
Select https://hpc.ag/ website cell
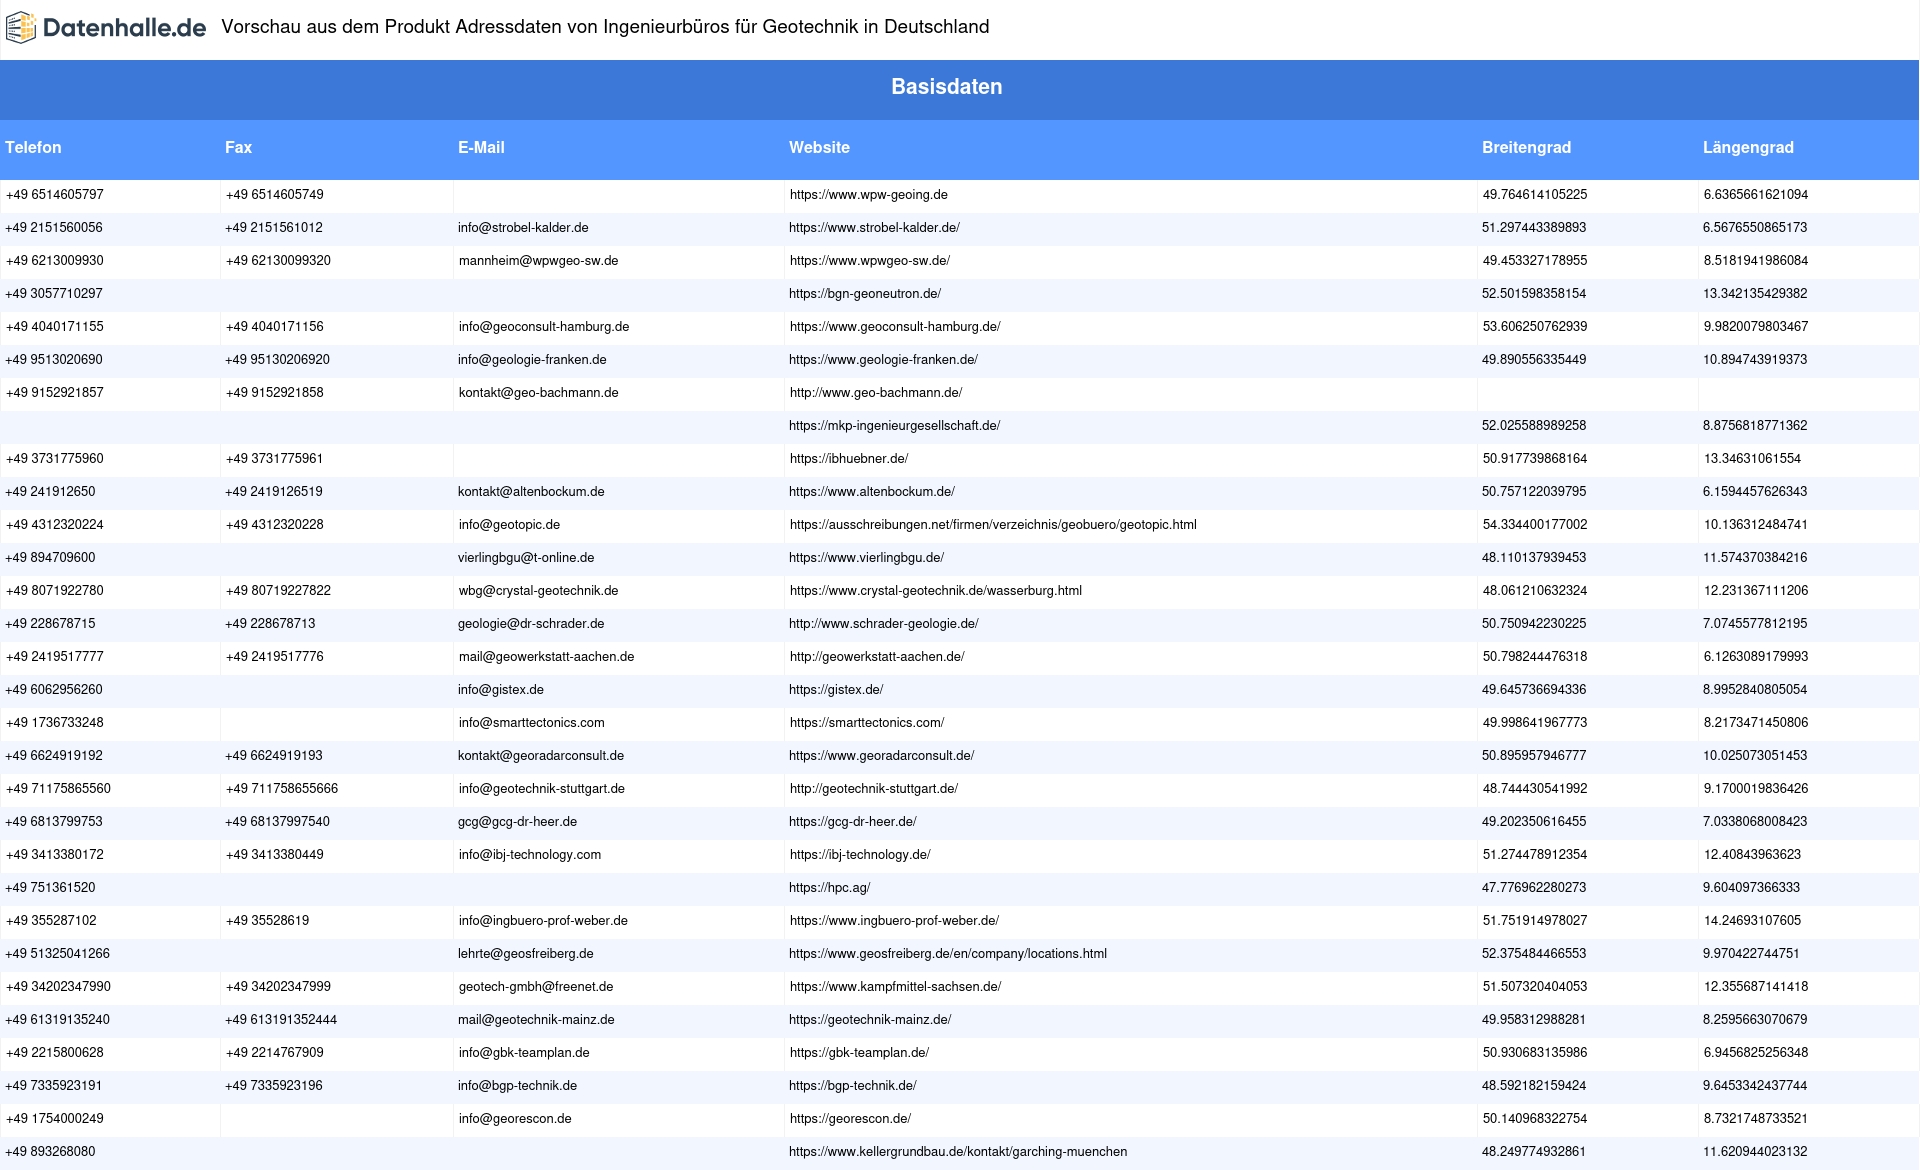(829, 888)
